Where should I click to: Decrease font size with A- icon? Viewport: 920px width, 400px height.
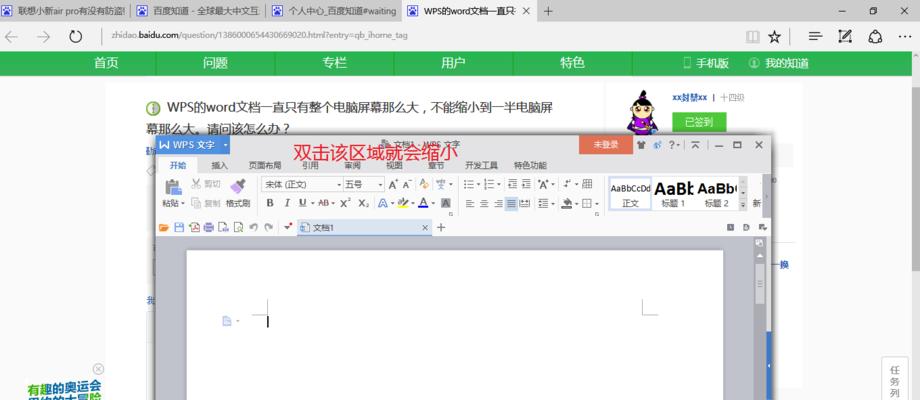click(x=407, y=184)
